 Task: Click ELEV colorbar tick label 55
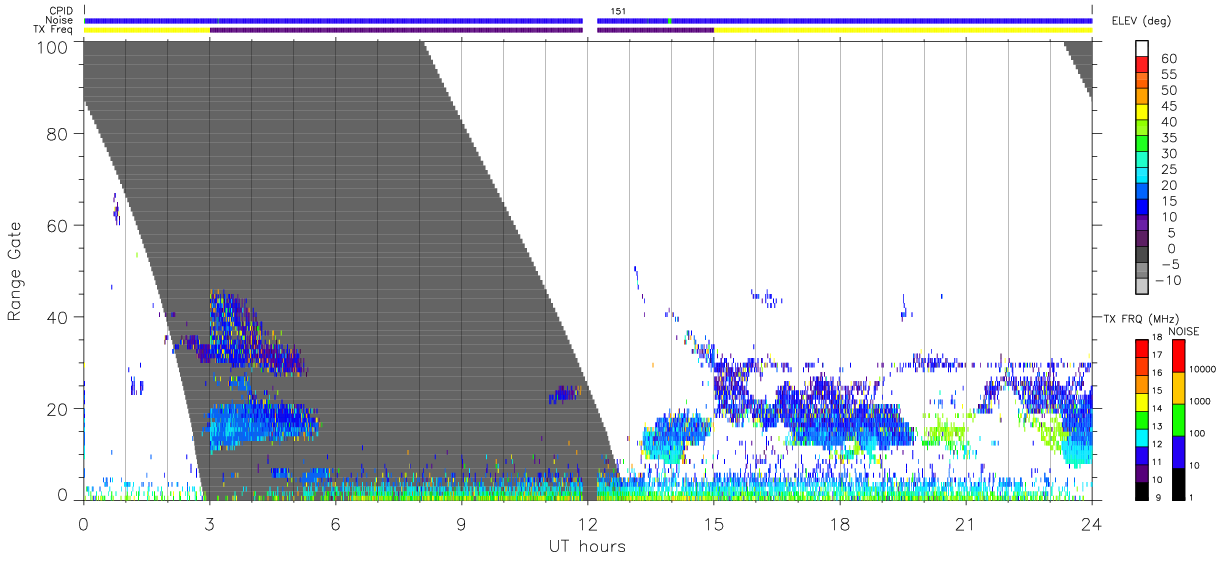click(x=1168, y=74)
